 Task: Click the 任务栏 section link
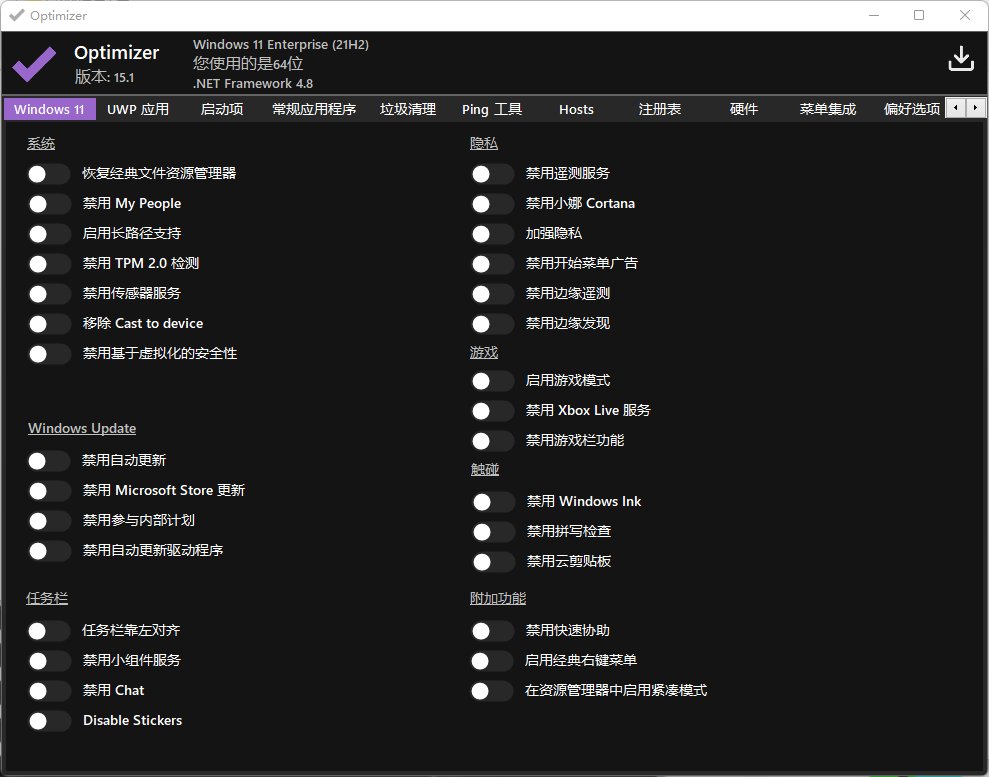pos(47,599)
